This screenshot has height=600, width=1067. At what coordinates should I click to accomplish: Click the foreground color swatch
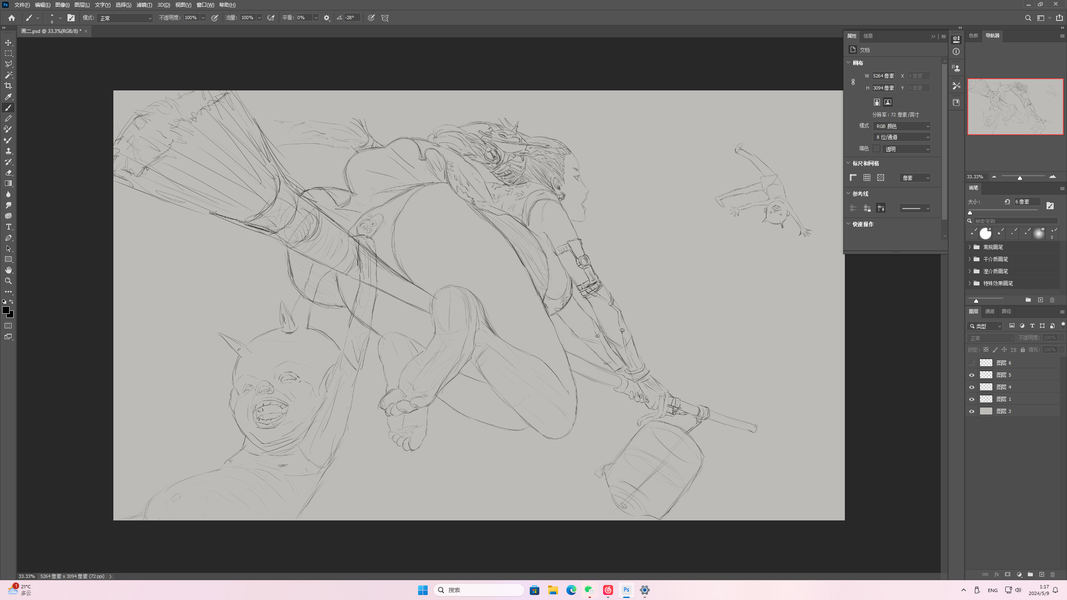[6, 310]
